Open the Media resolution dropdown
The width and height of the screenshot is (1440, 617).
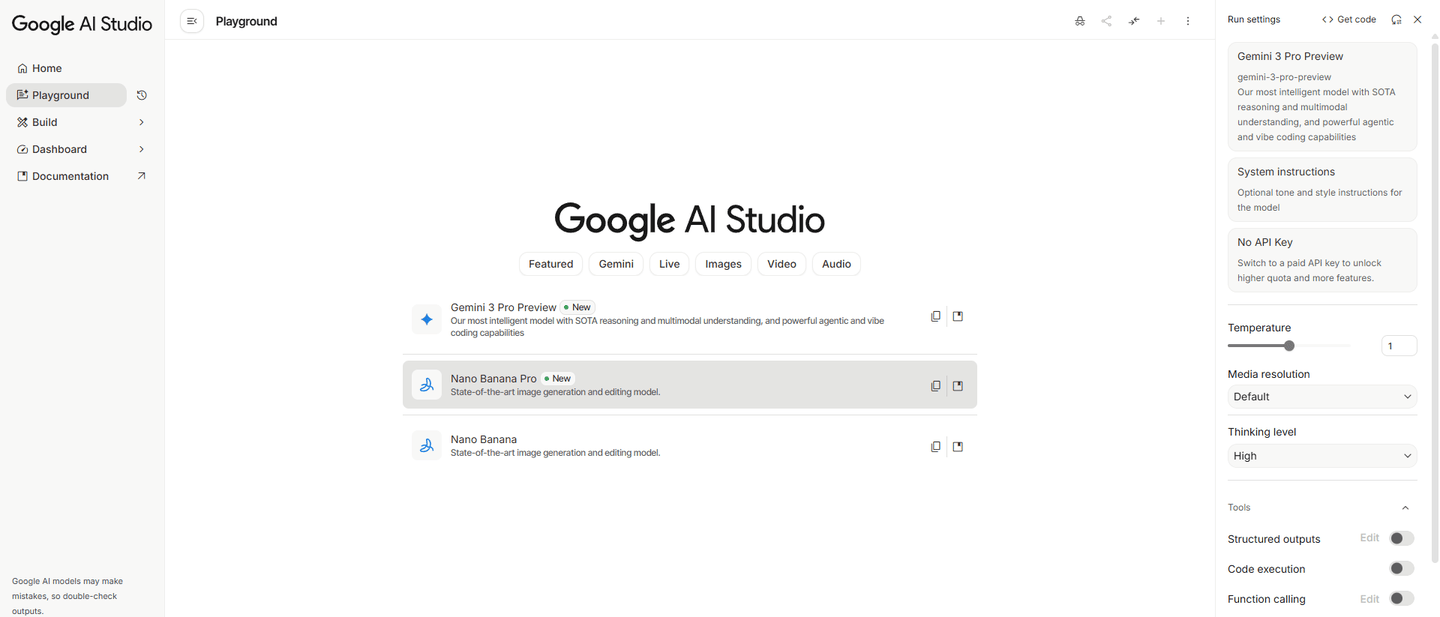pyautogui.click(x=1322, y=397)
